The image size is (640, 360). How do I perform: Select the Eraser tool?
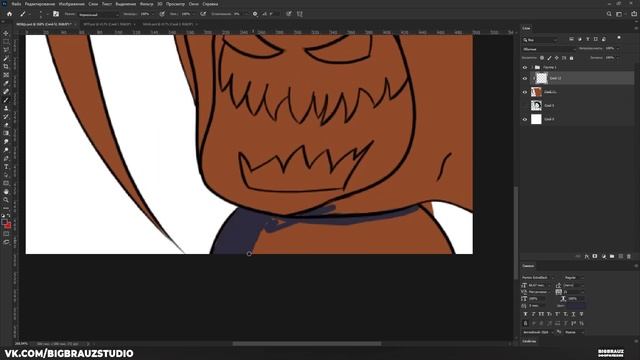coord(6,125)
